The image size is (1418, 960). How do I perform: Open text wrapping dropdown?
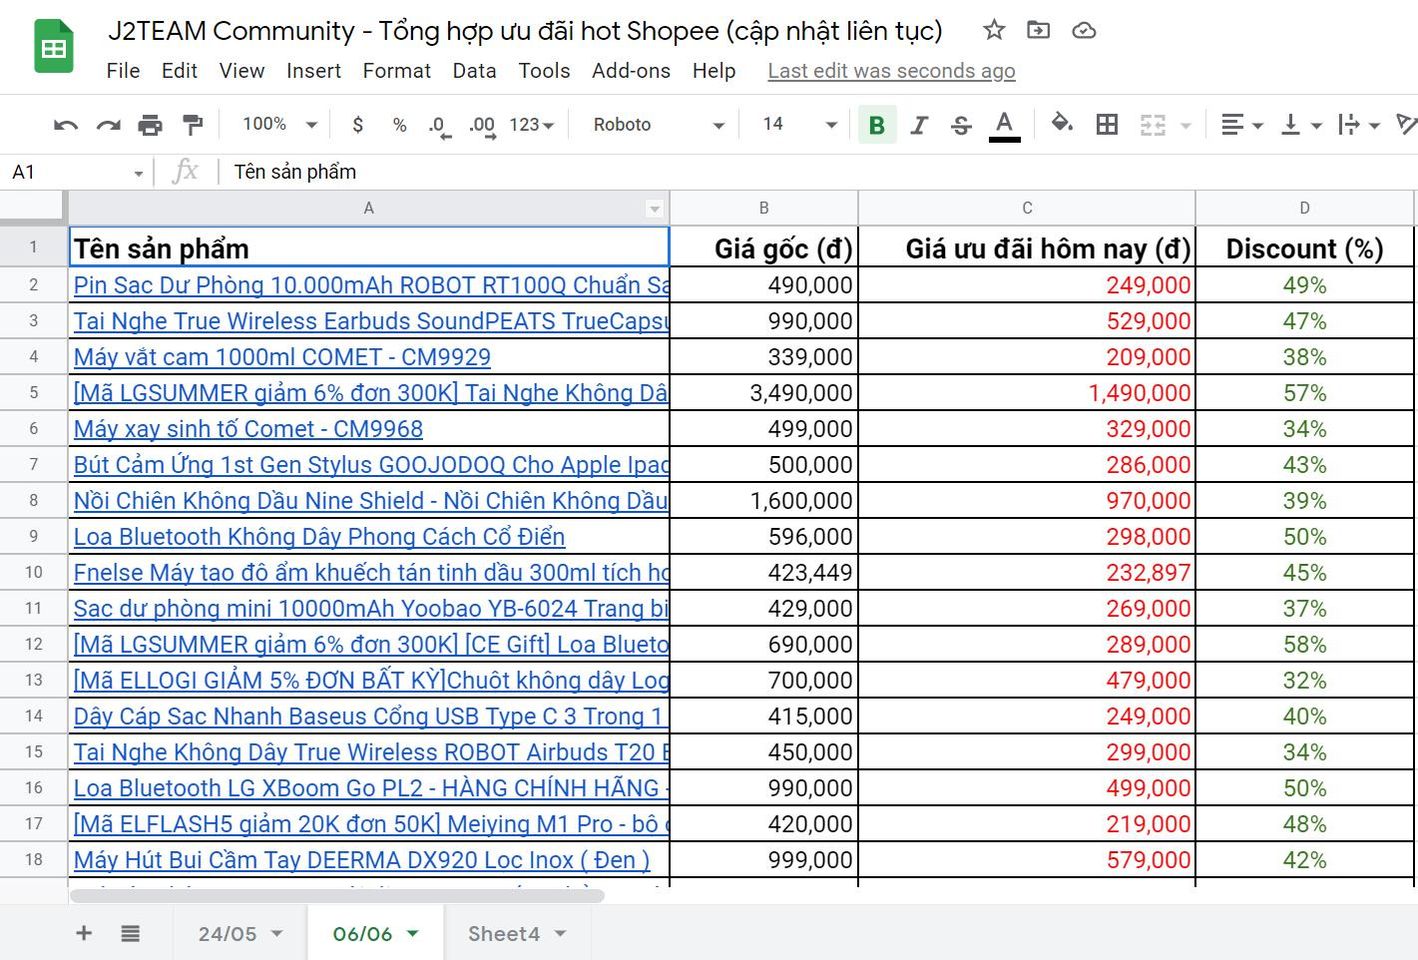click(1359, 125)
